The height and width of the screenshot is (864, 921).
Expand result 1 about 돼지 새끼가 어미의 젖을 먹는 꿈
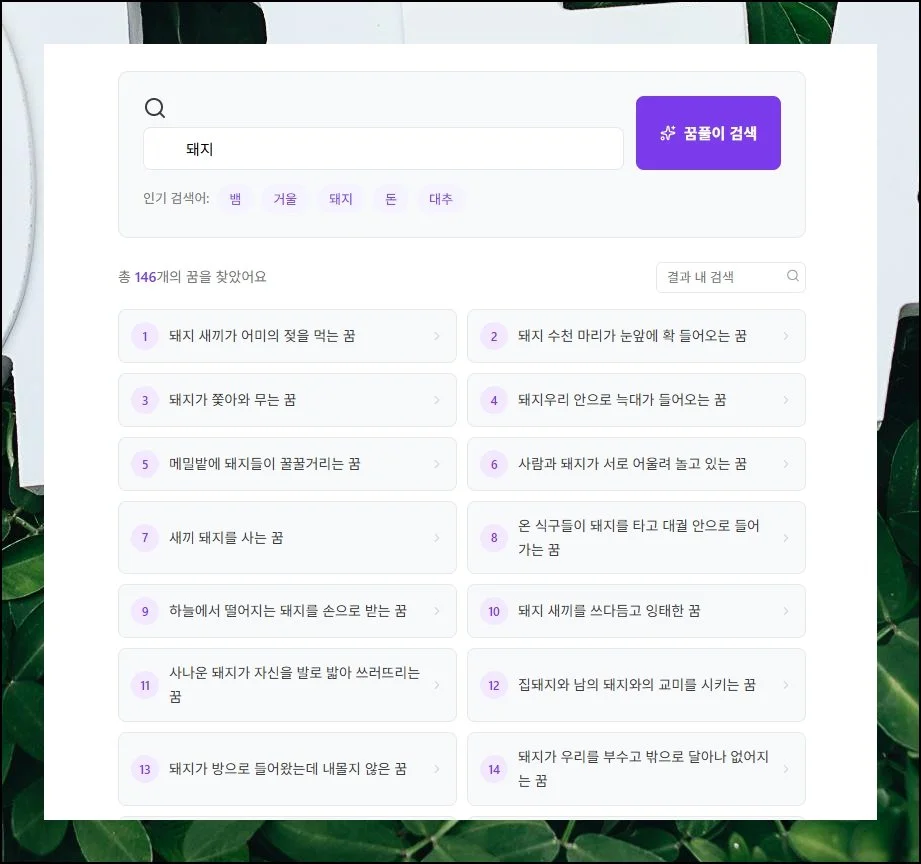tap(287, 336)
